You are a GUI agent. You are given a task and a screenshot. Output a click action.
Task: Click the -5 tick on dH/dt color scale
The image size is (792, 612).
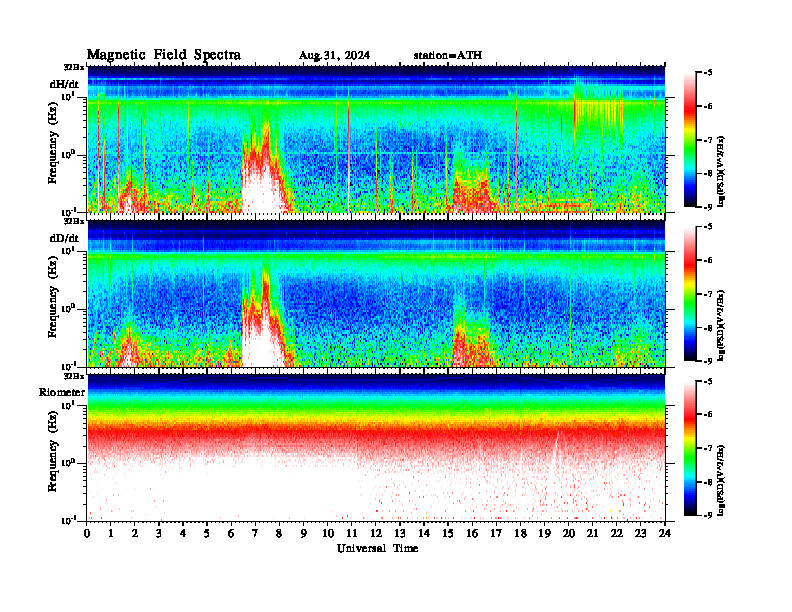(708, 73)
